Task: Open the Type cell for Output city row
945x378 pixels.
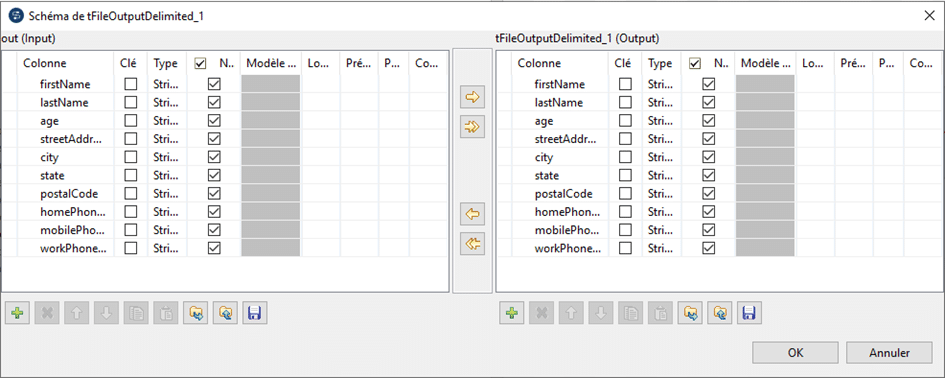Action: [661, 157]
